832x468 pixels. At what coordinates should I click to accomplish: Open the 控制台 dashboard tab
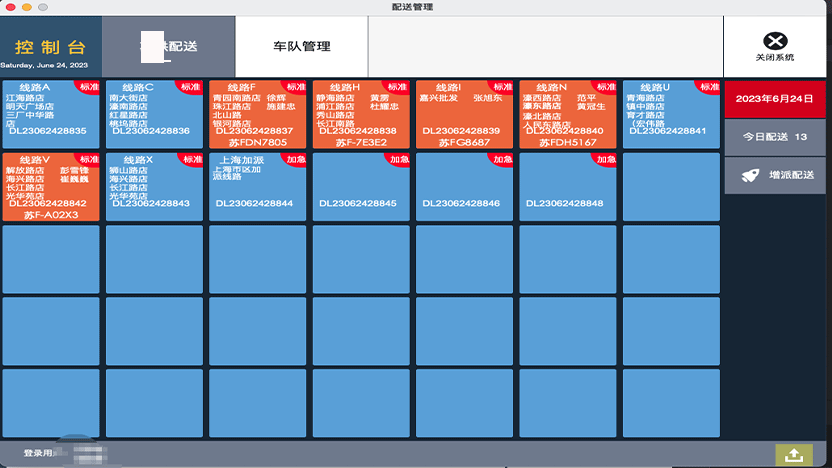coord(50,47)
